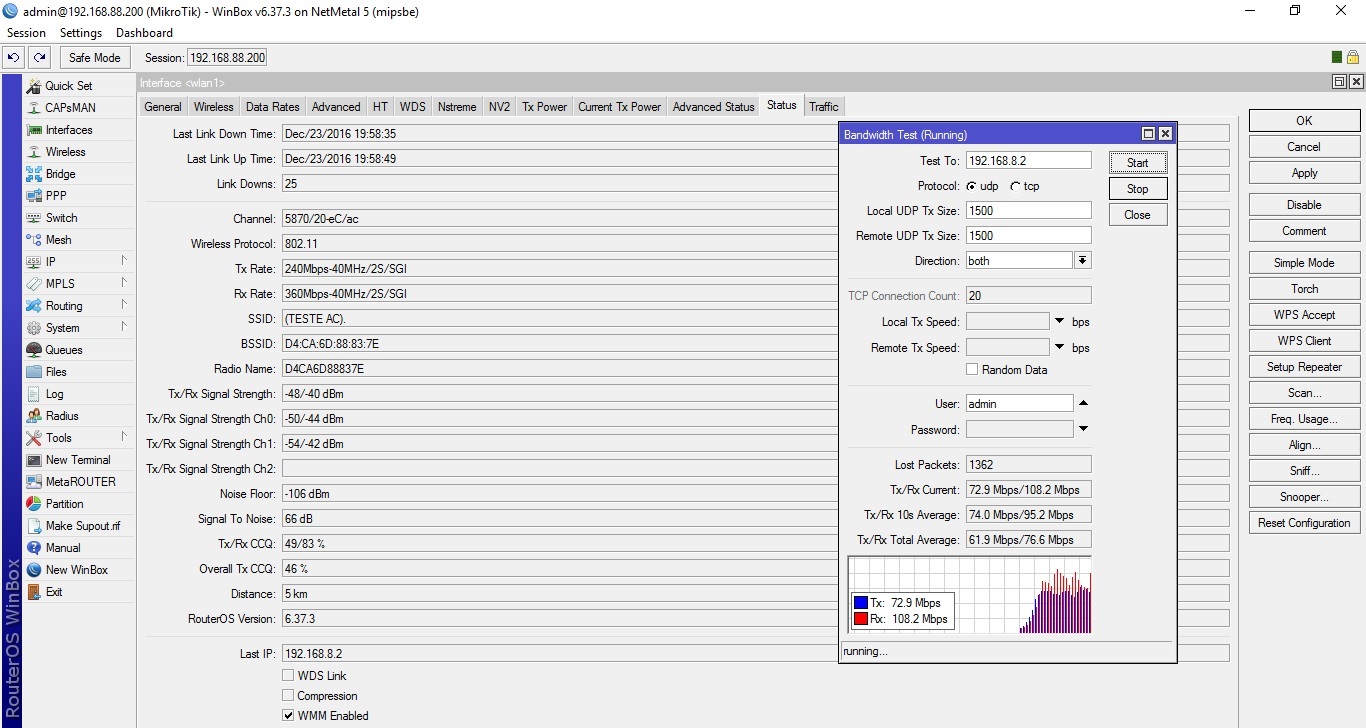
Task: Click the Test To address field
Action: tap(1028, 161)
